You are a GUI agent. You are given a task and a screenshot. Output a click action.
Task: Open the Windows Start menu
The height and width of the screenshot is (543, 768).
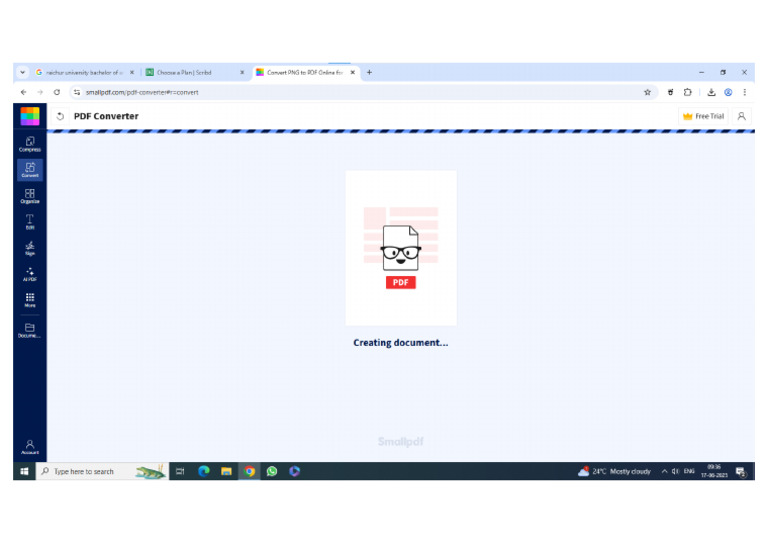pyautogui.click(x=24, y=471)
